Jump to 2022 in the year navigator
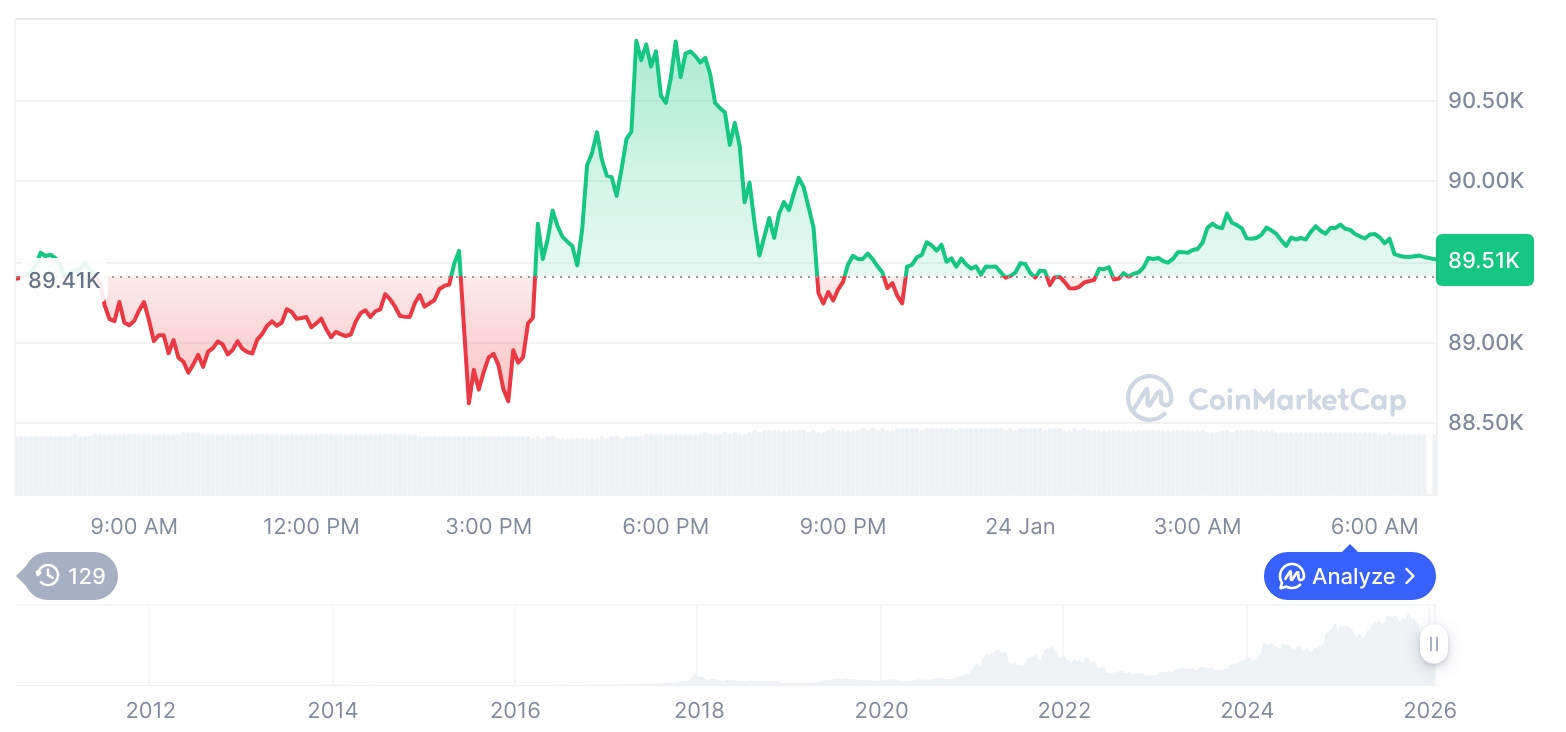1566x732 pixels. (x=1064, y=711)
